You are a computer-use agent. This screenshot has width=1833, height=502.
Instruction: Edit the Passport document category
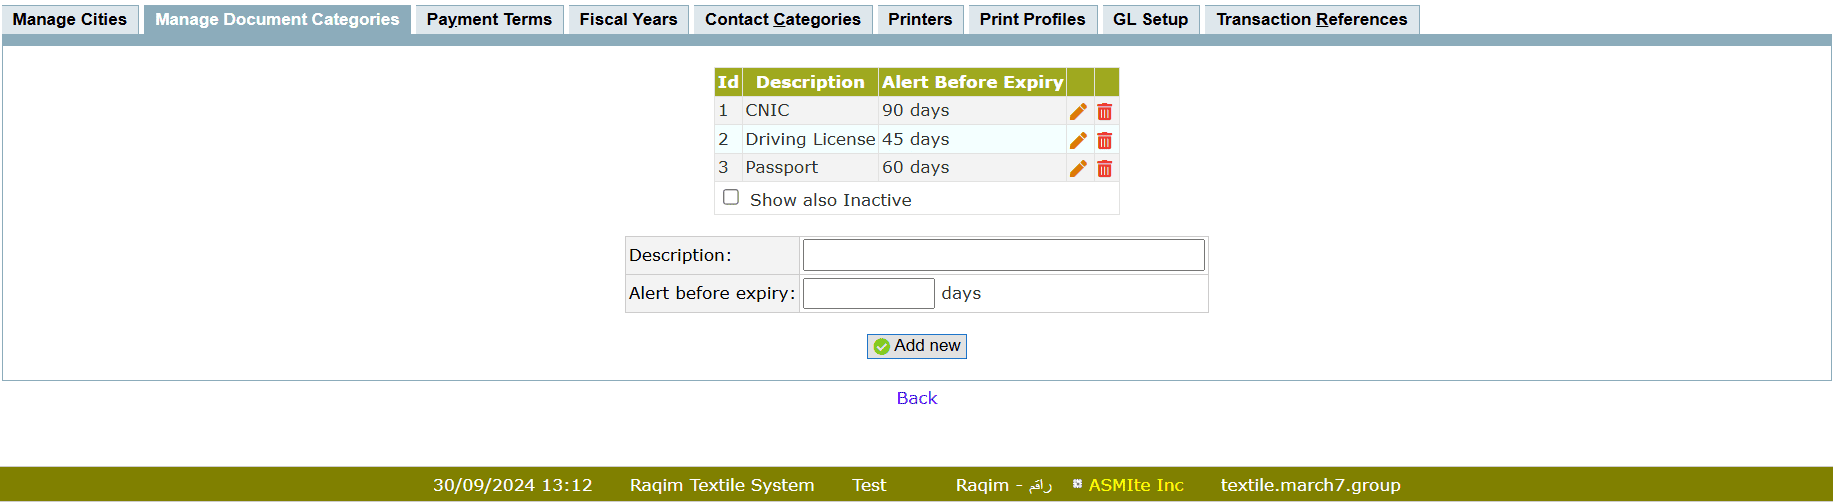[1078, 168]
